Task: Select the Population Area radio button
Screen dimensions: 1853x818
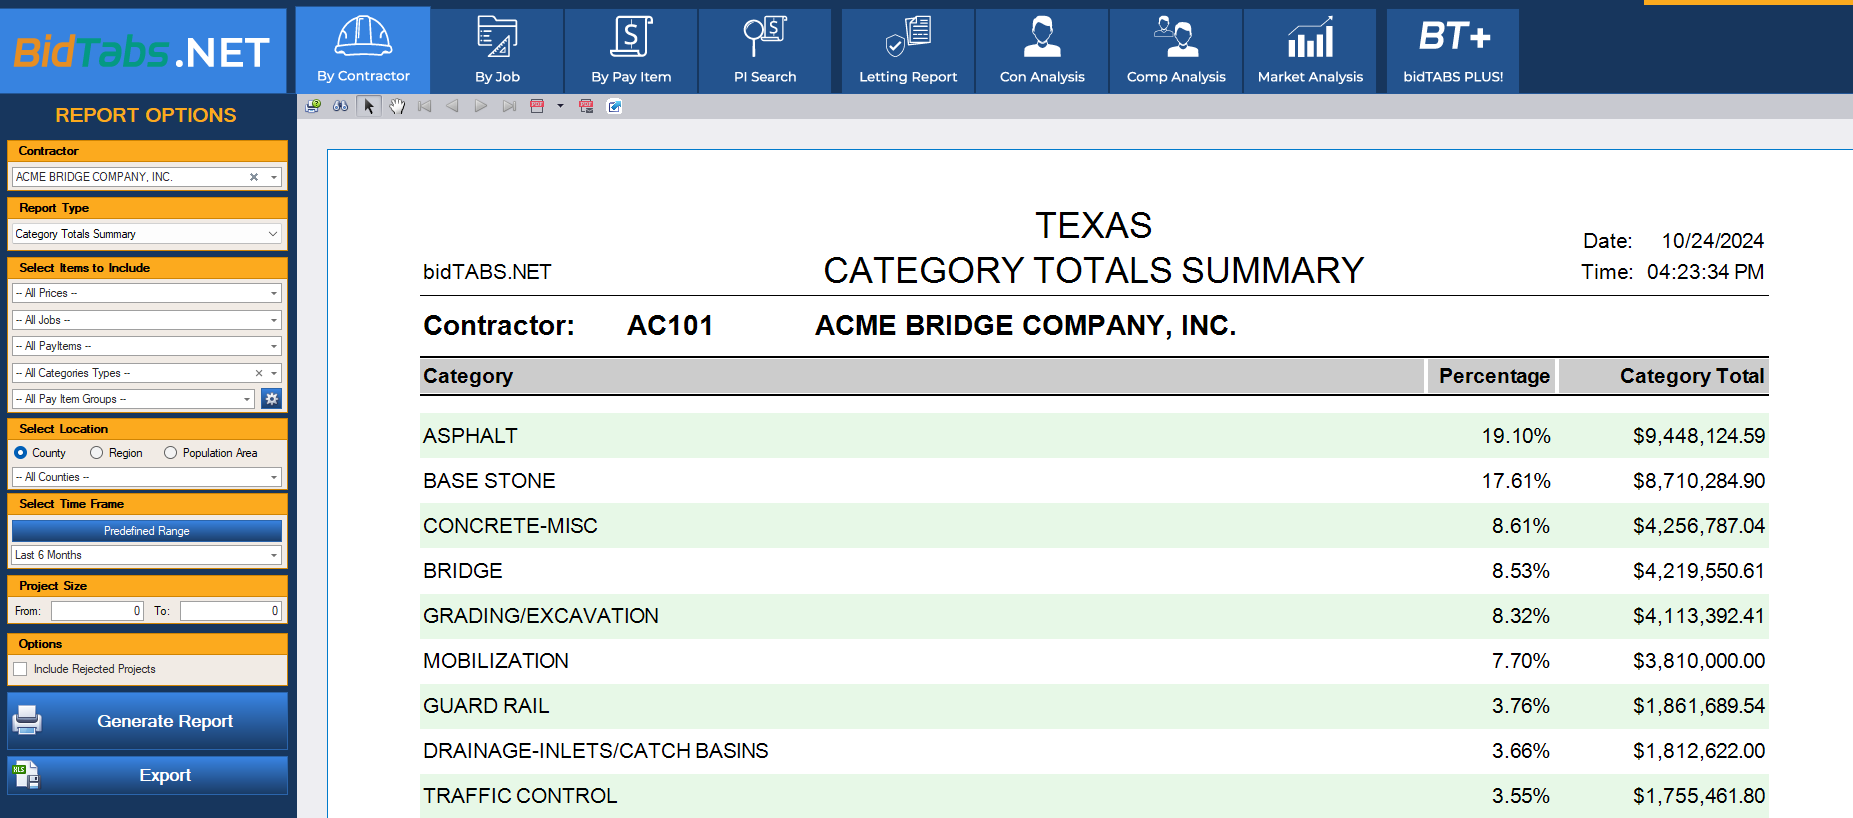Action: [170, 453]
